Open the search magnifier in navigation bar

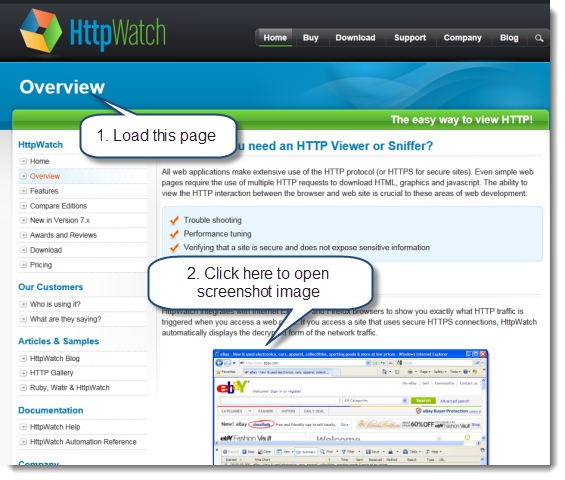[539, 38]
